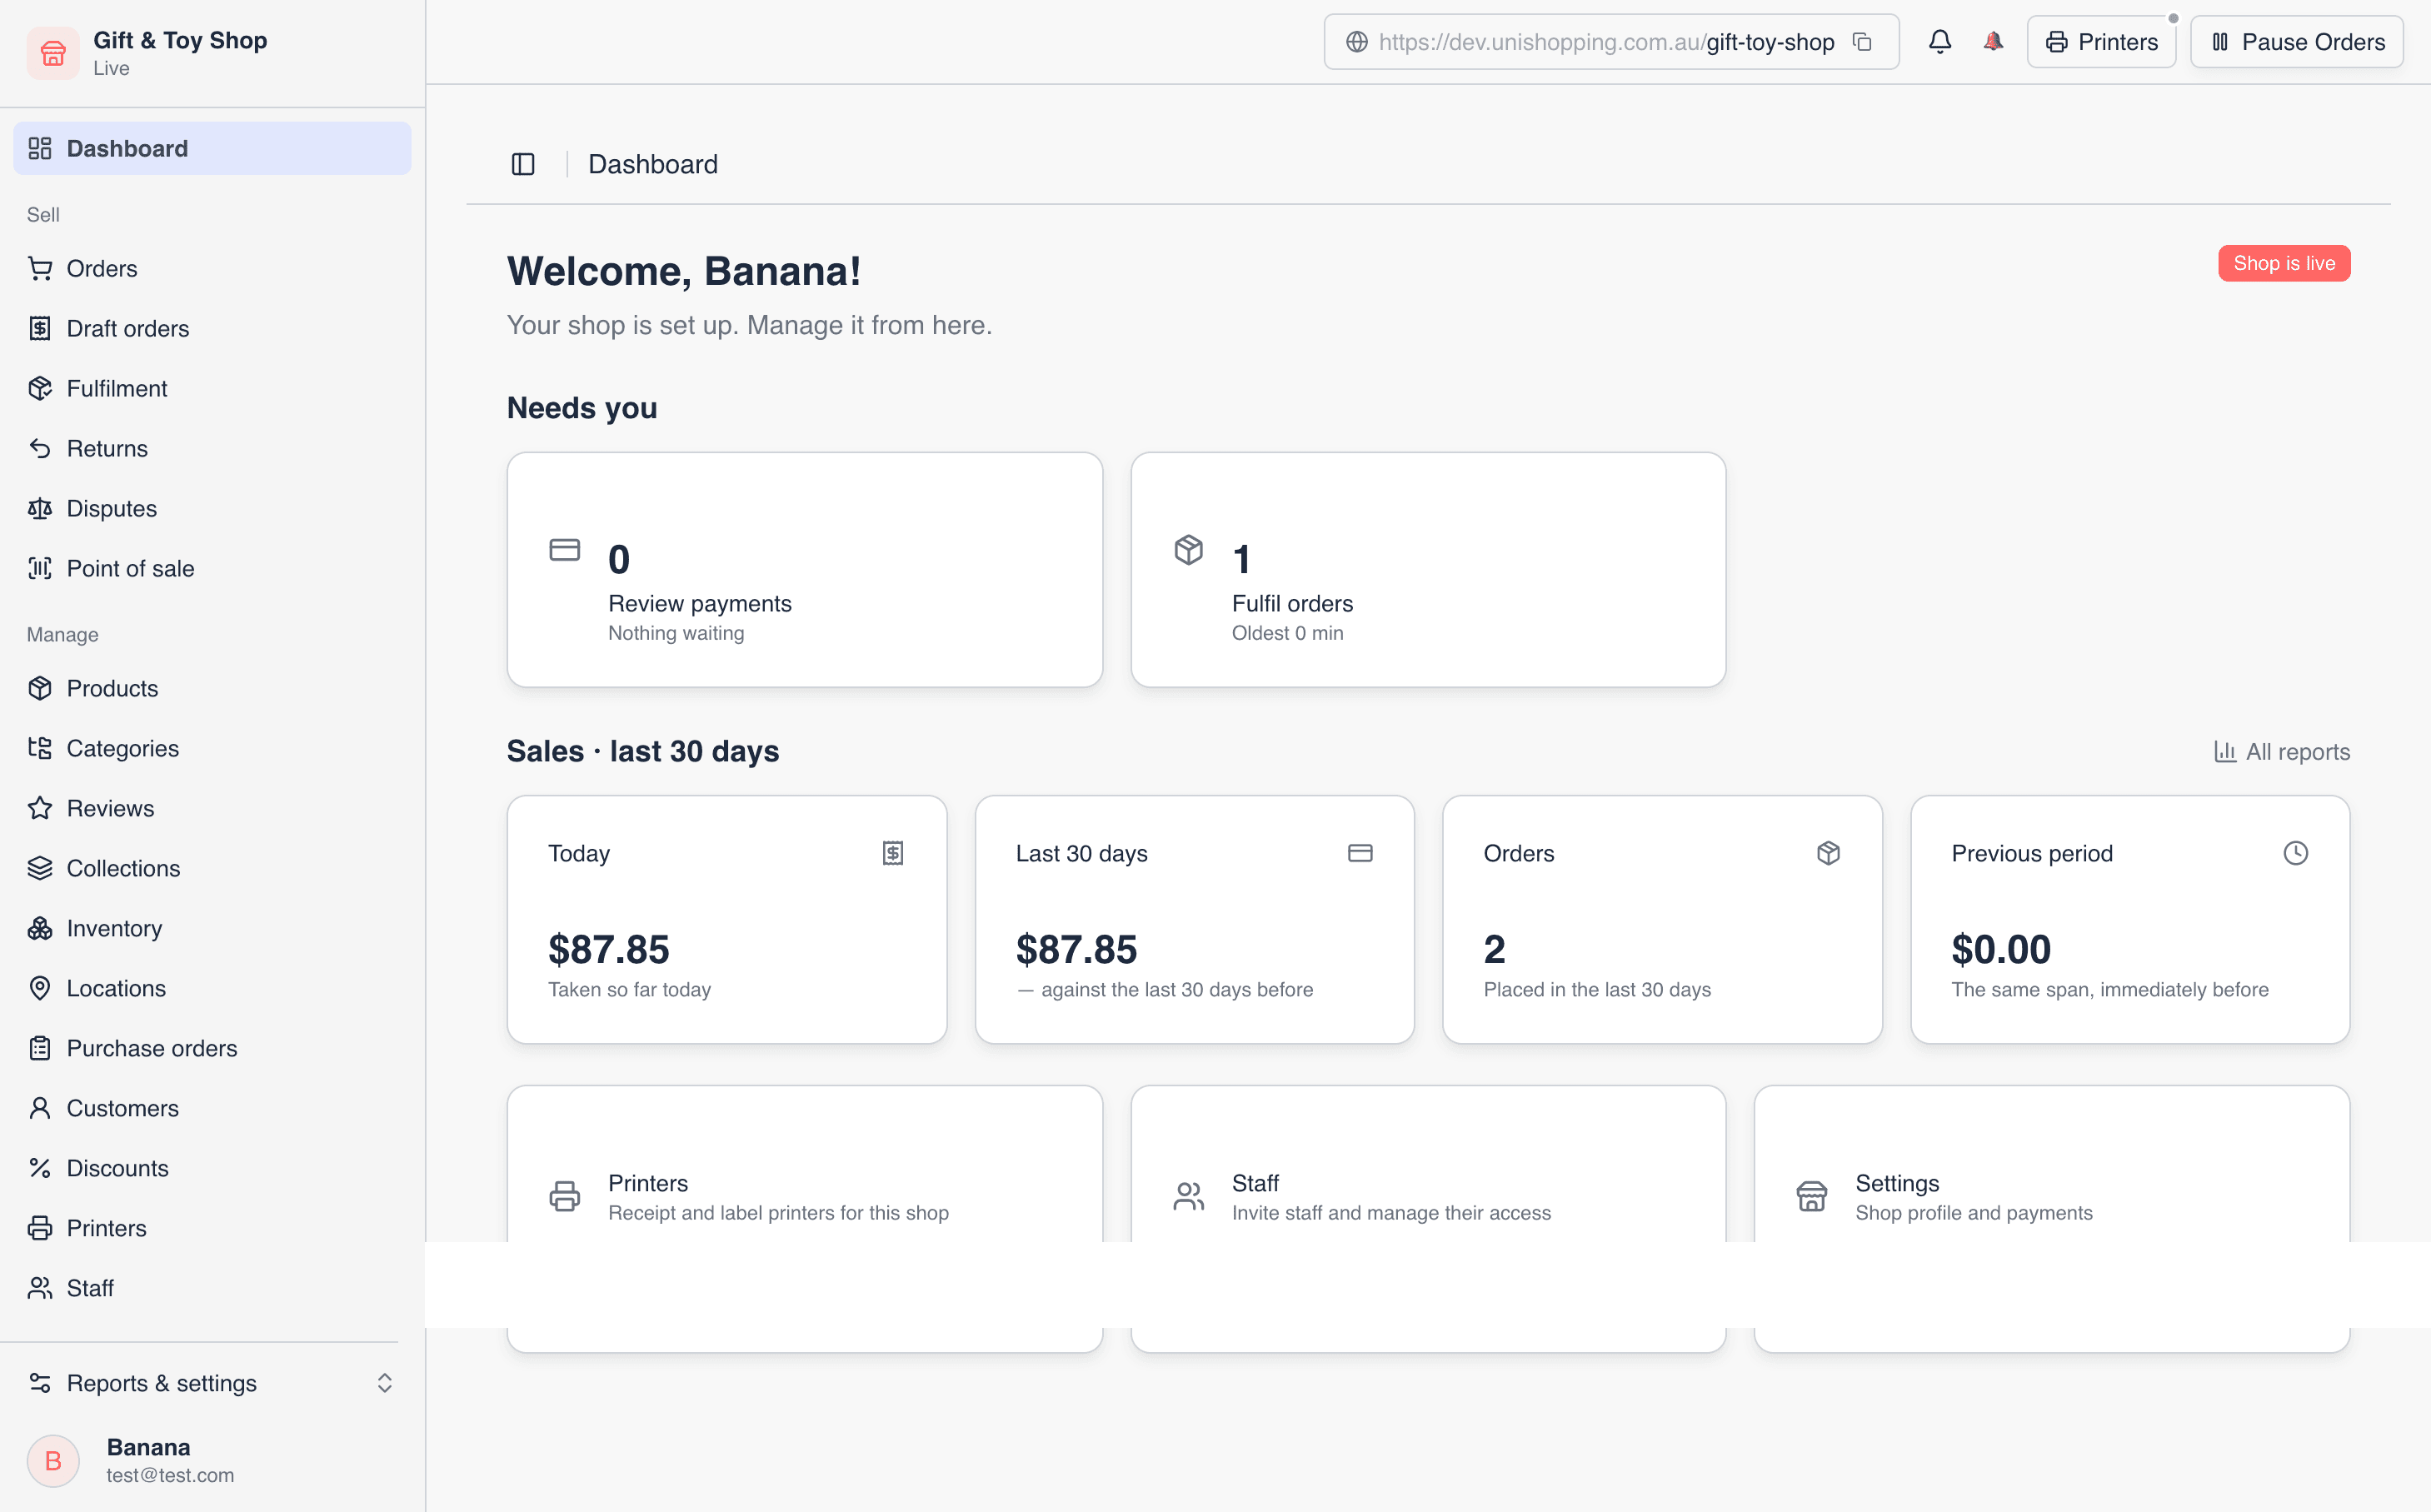
Task: Click the 'Nothing waiting' text
Action: tap(676, 633)
